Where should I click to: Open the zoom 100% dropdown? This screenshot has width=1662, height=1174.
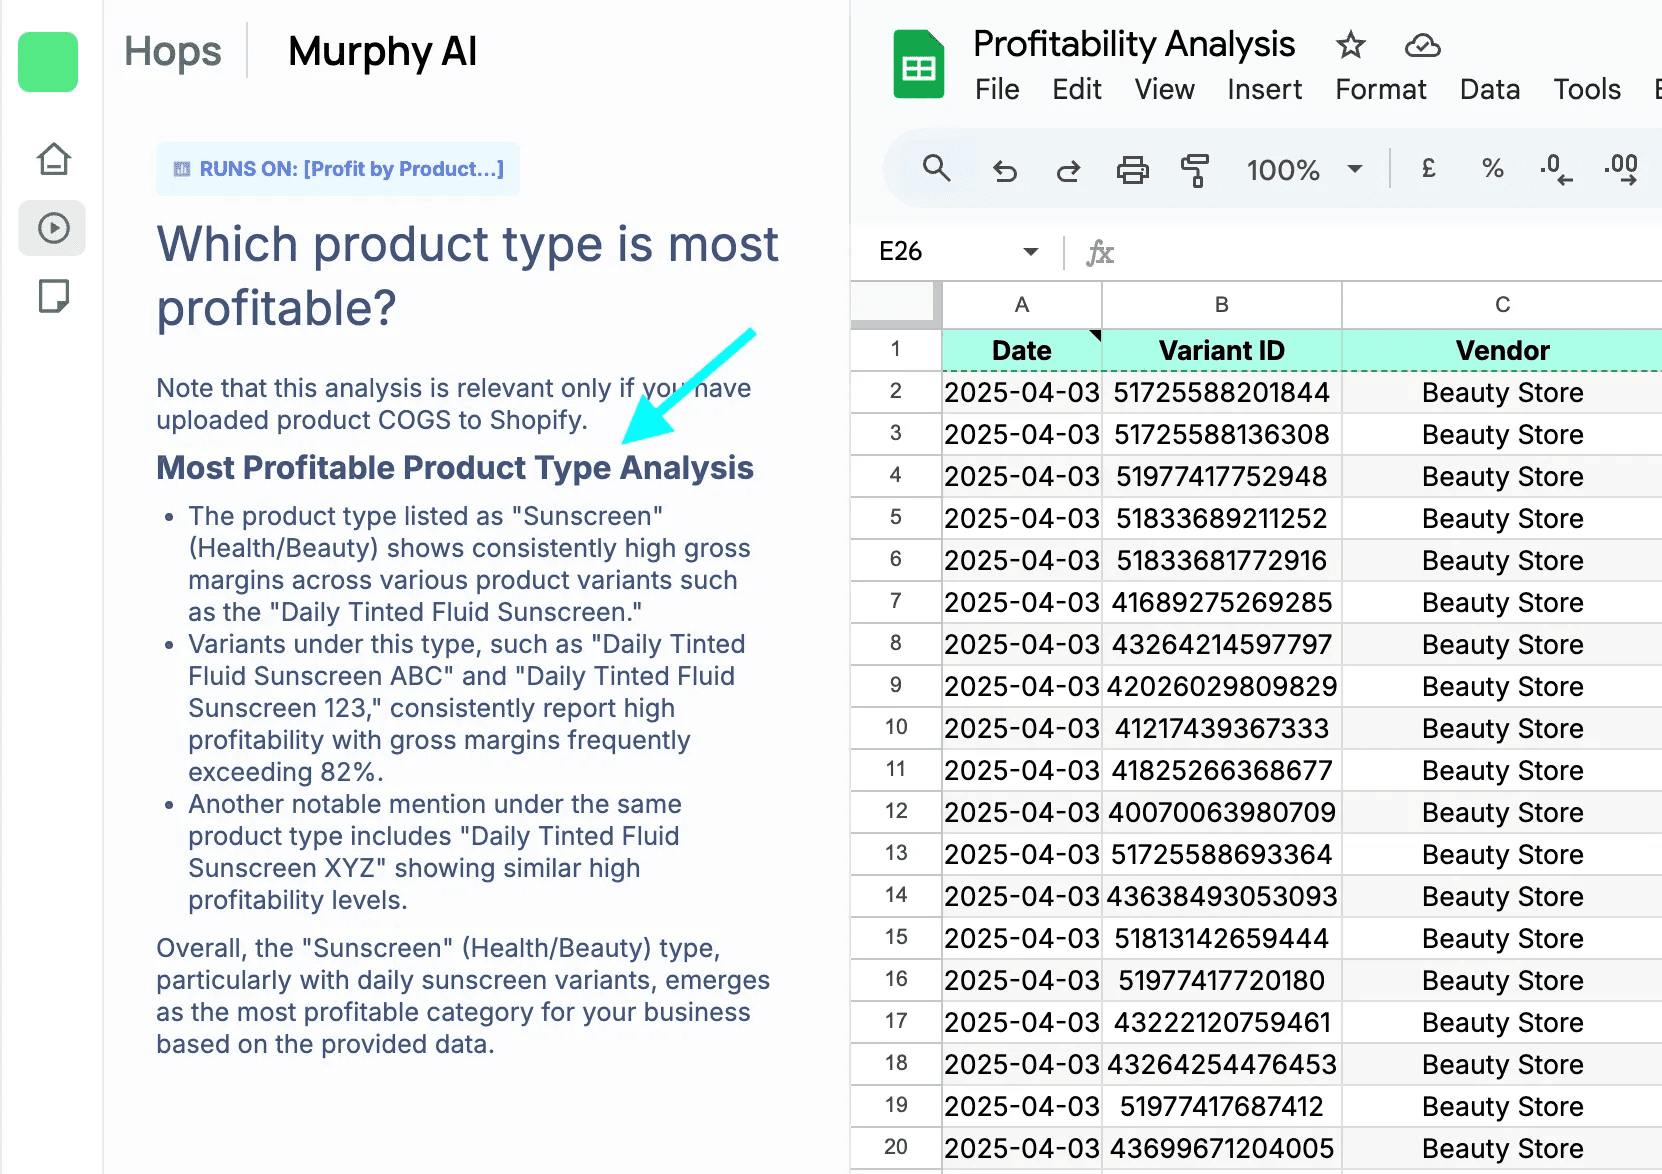pyautogui.click(x=1304, y=170)
